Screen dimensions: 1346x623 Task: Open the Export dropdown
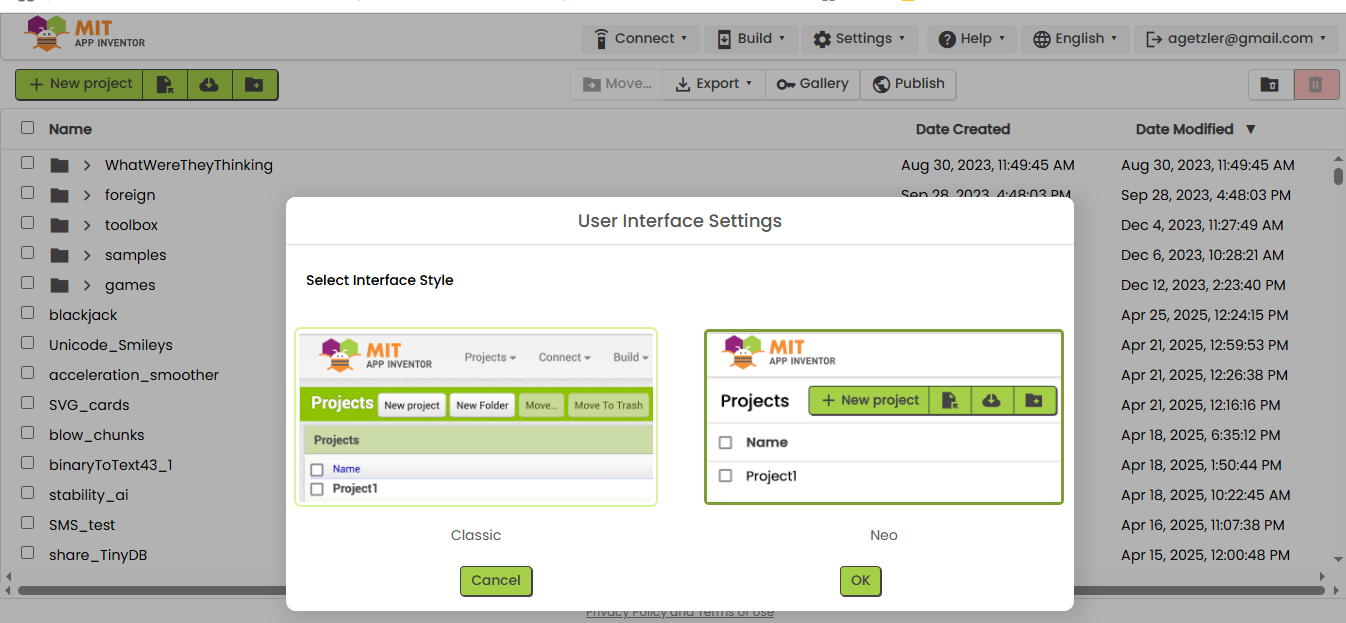[x=714, y=84]
